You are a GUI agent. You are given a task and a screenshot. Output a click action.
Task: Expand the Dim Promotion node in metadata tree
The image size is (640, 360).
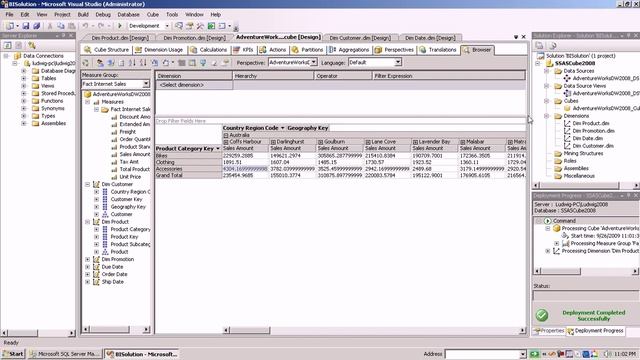point(87,259)
